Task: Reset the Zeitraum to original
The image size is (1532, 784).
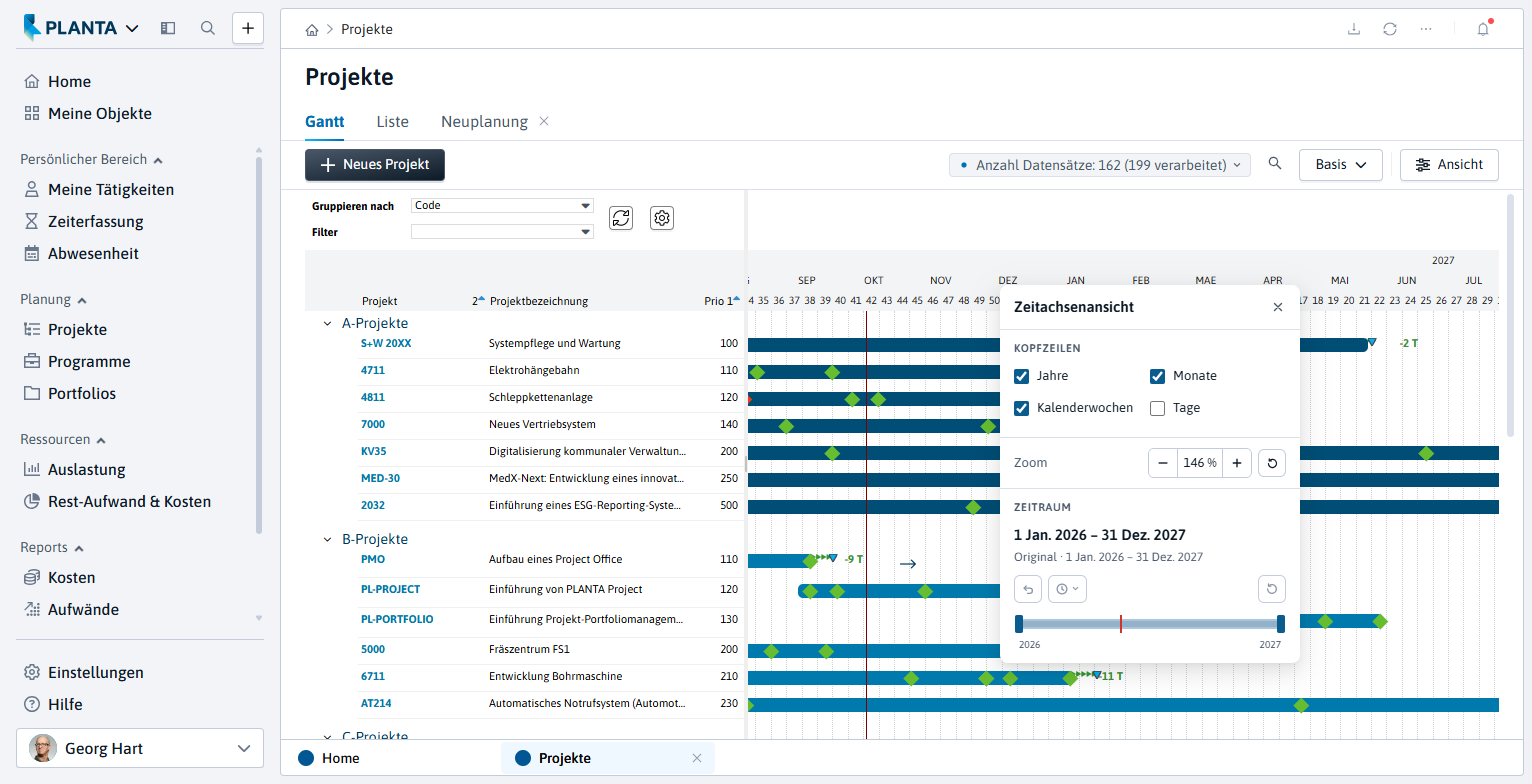Action: (1271, 589)
